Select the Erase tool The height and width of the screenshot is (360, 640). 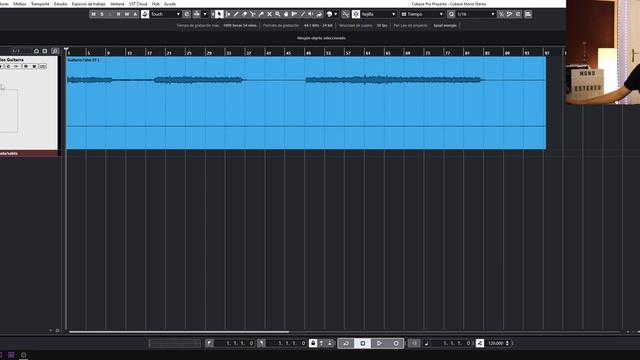tap(245, 14)
